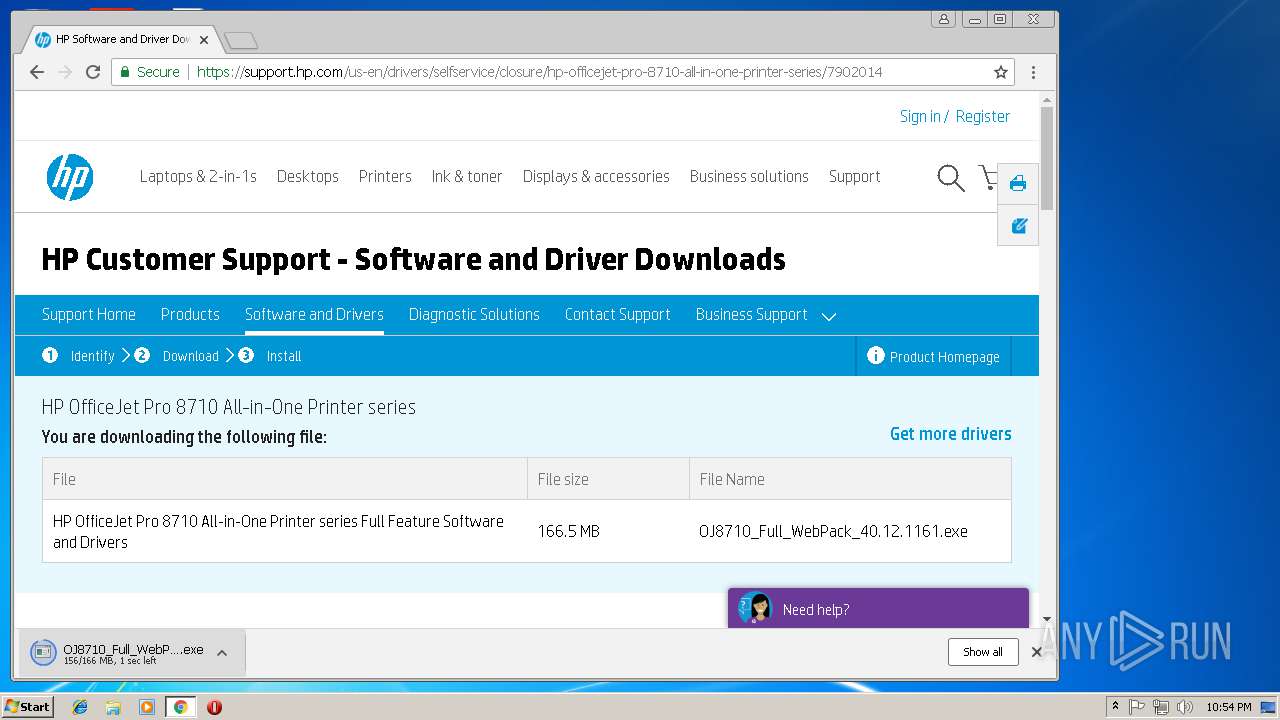The width and height of the screenshot is (1280, 720).
Task: Click the Register link
Action: tap(983, 116)
